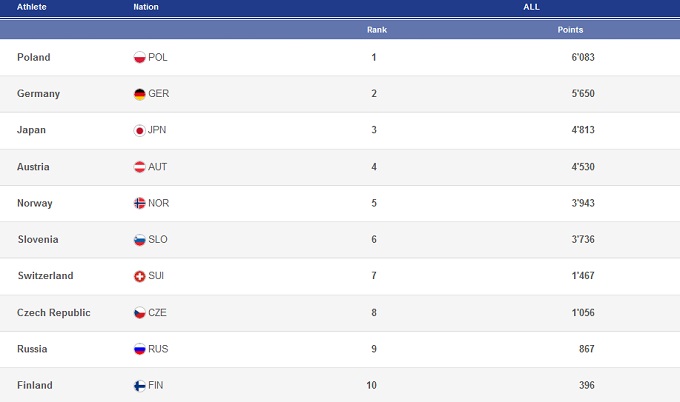Screen dimensions: 680x402
Task: Click the Finland flag icon
Action: [x=140, y=385]
